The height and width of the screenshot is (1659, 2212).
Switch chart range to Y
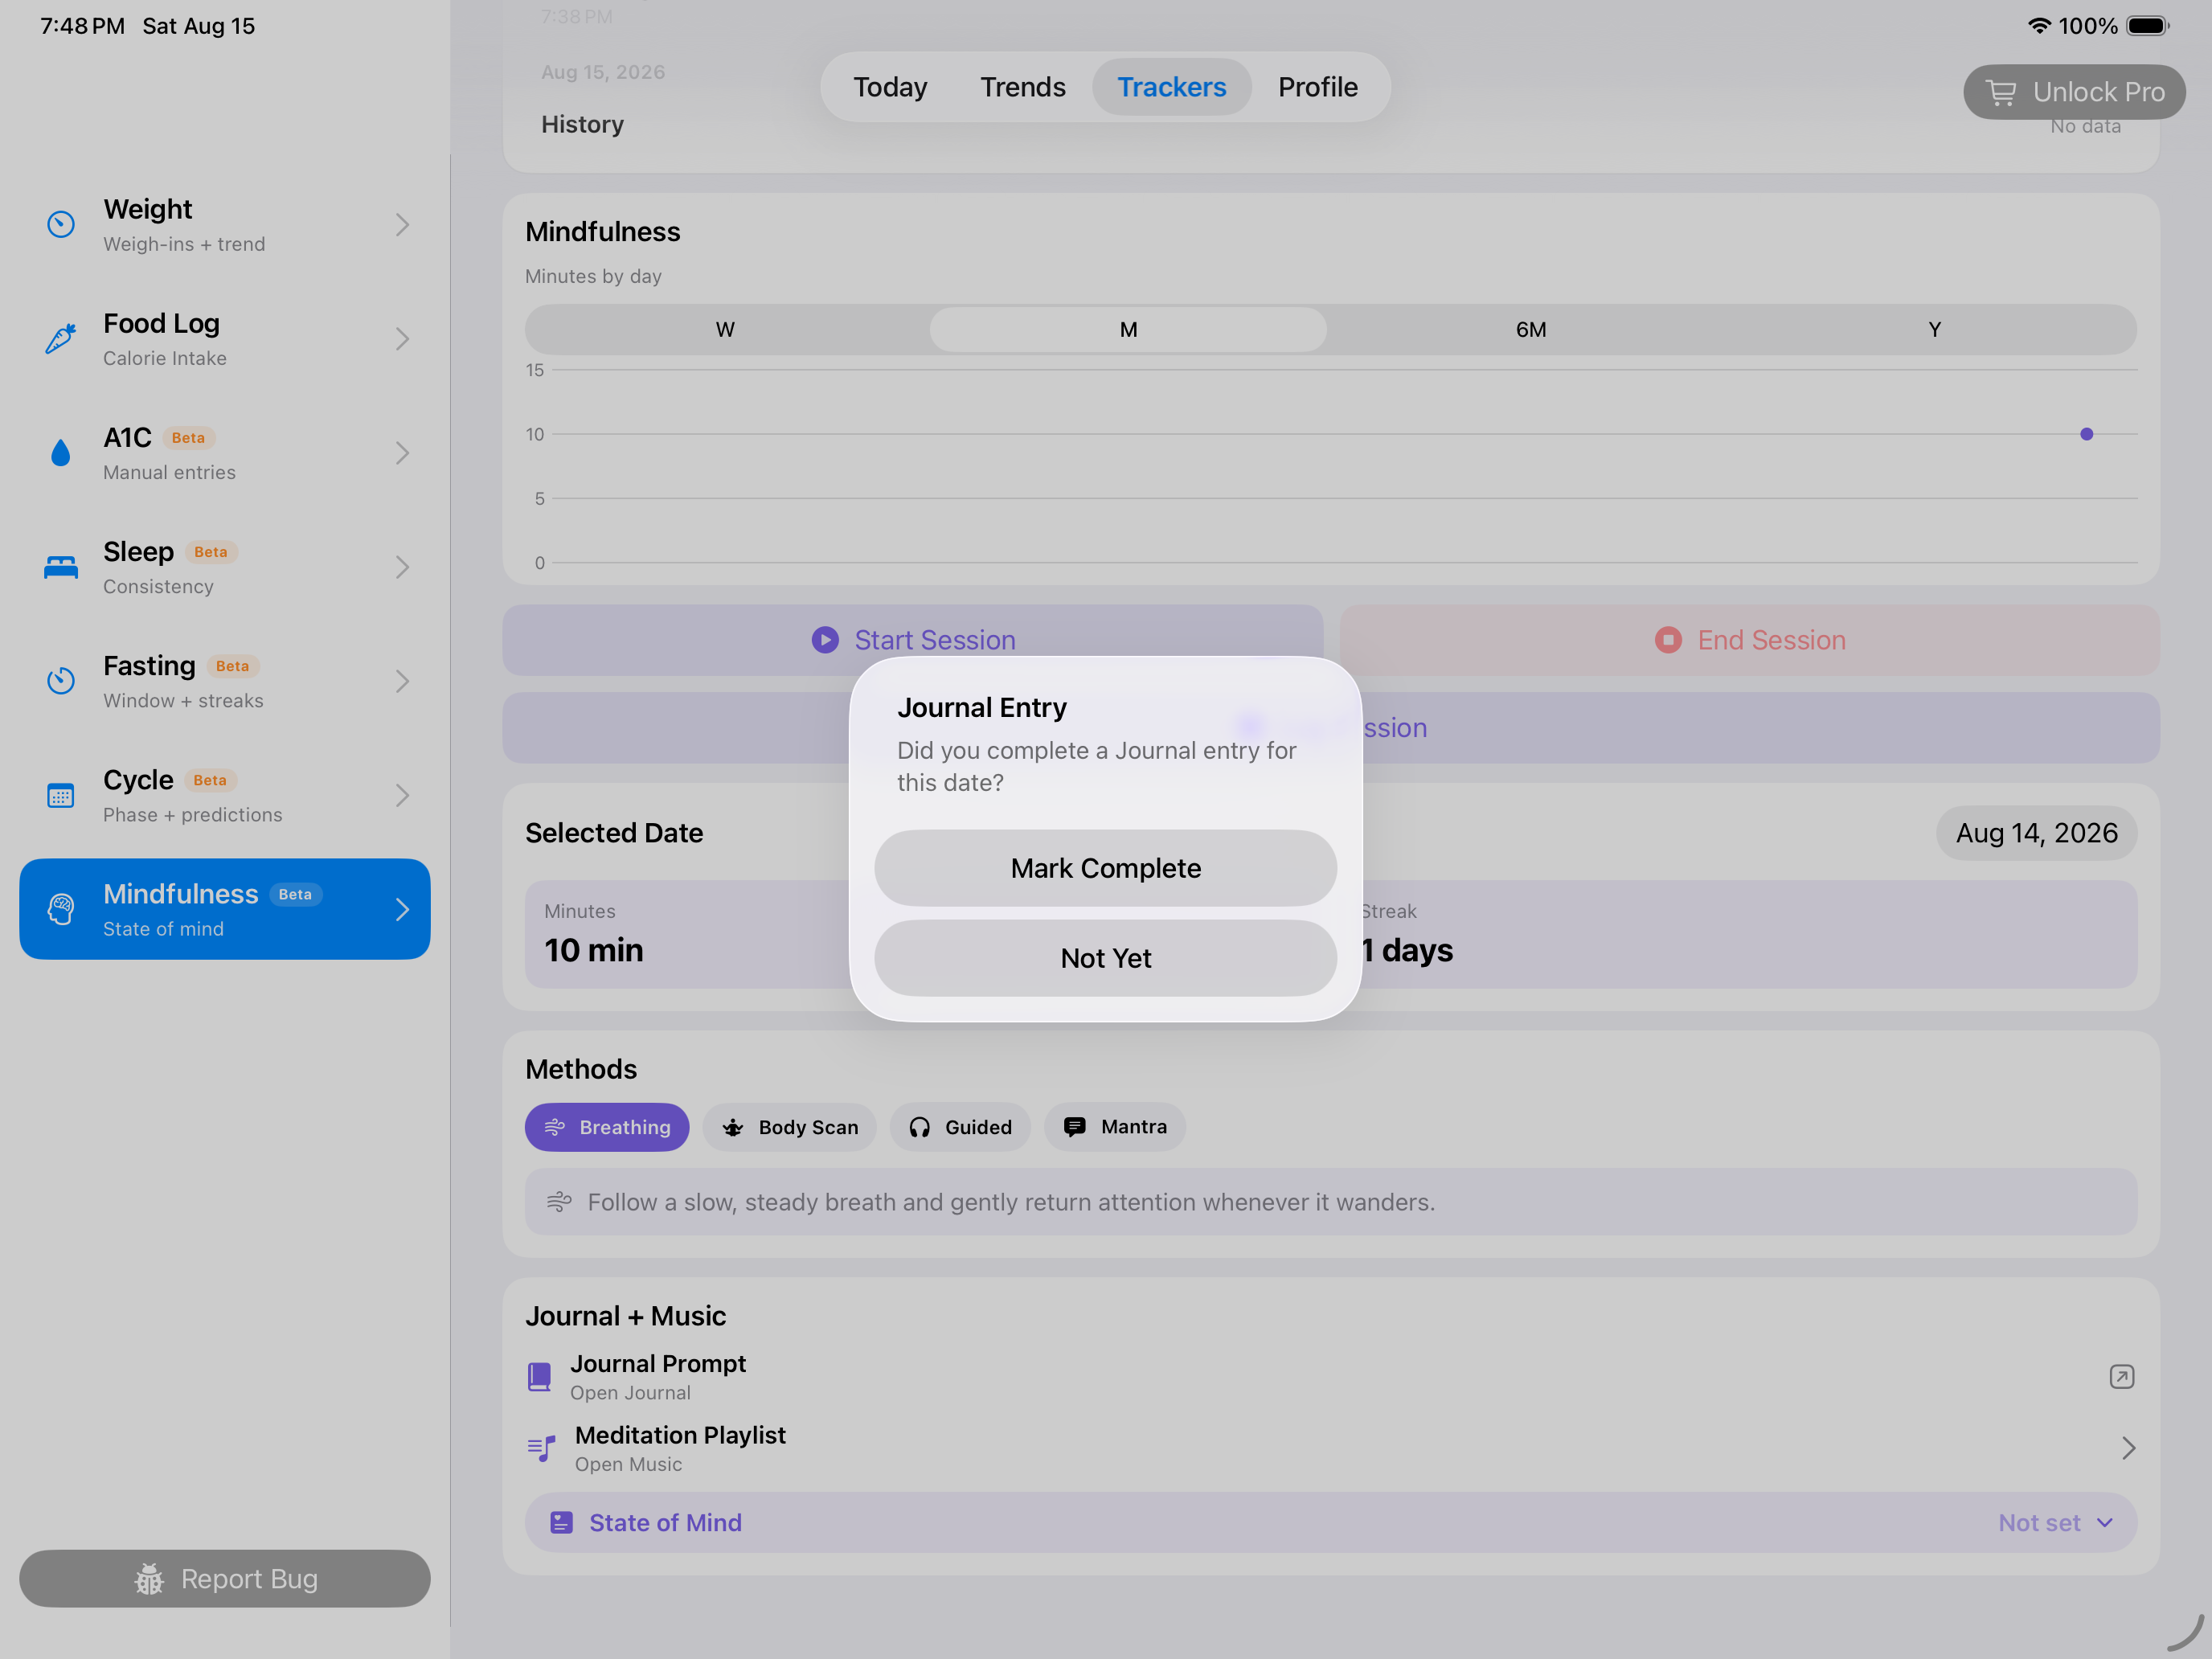coord(1934,329)
